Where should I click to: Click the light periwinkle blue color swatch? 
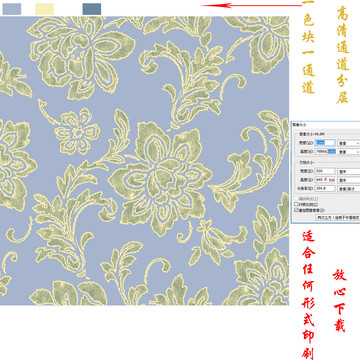[x=12, y=9]
